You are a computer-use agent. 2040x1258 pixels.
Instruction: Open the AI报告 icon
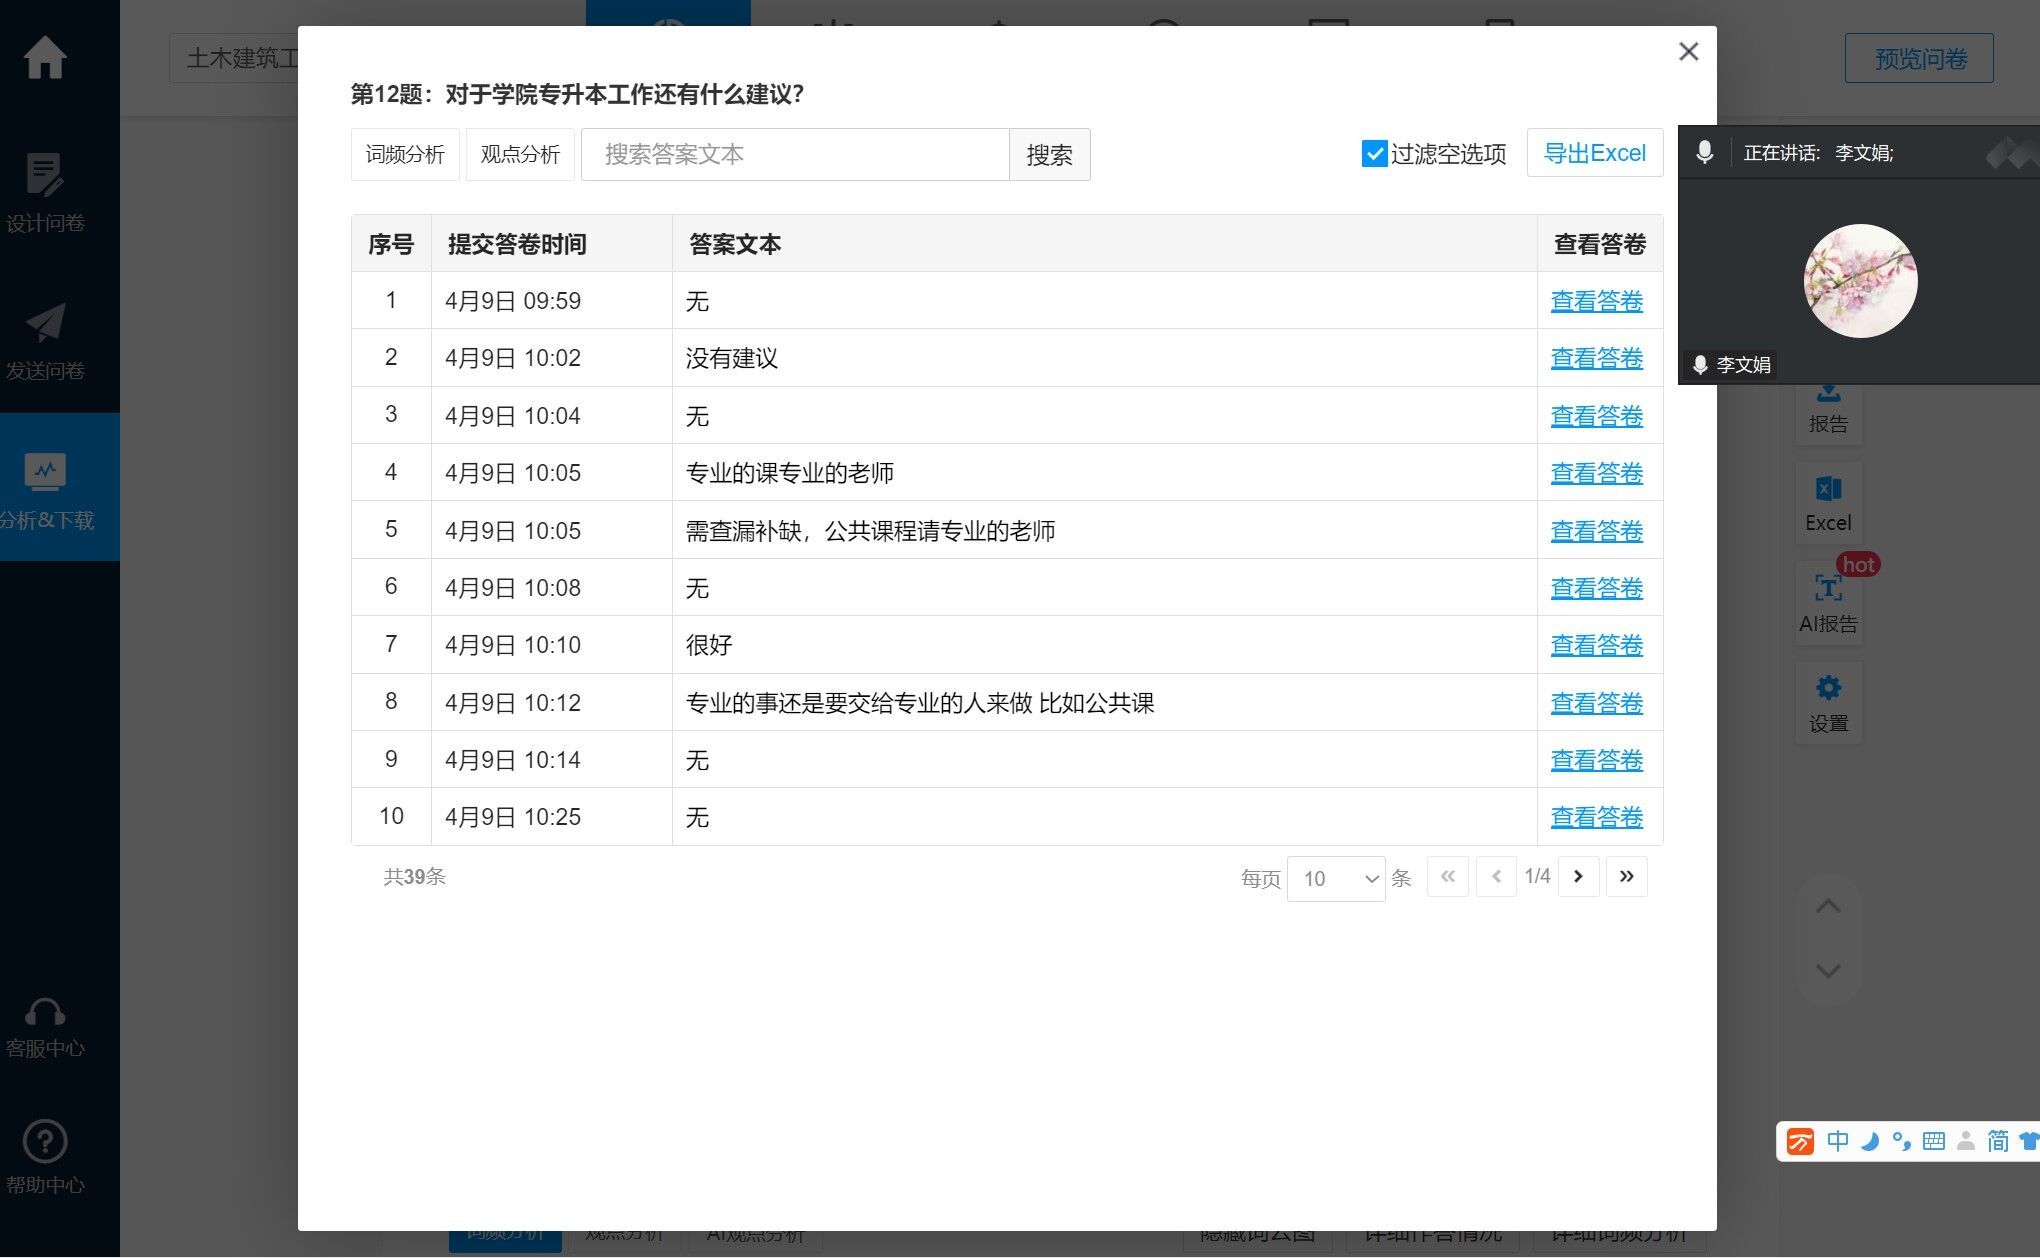1828,589
